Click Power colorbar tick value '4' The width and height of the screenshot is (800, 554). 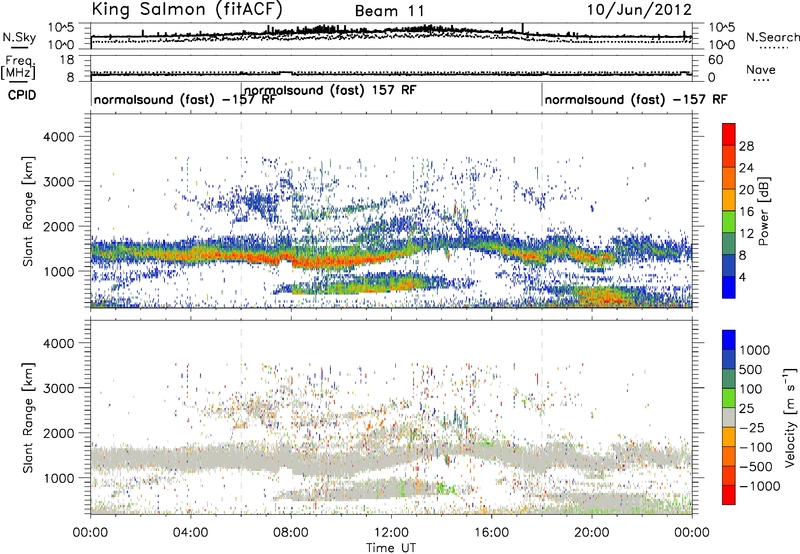pos(743,277)
